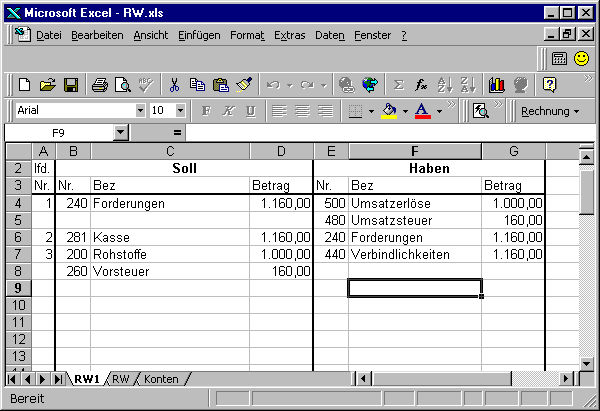Toggle Bold formatting button
Image resolution: width=600 pixels, height=411 pixels.
tap(207, 111)
